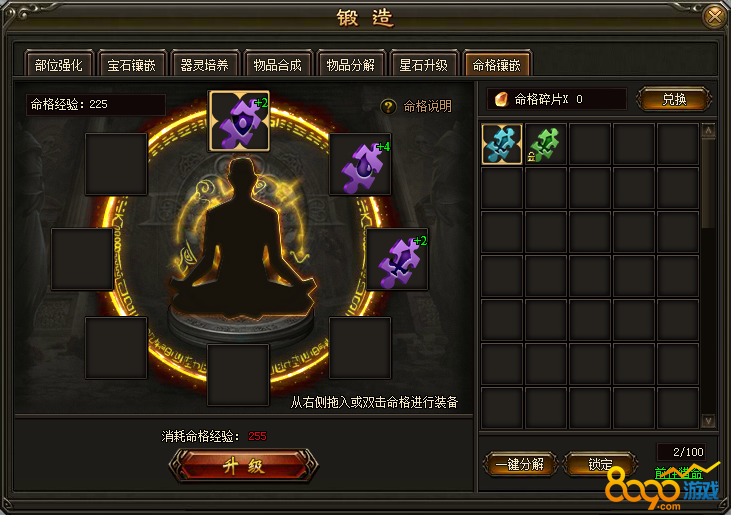This screenshot has width=731, height=515.
Task: Open the 宝石镶嵌 tab
Action: point(131,64)
